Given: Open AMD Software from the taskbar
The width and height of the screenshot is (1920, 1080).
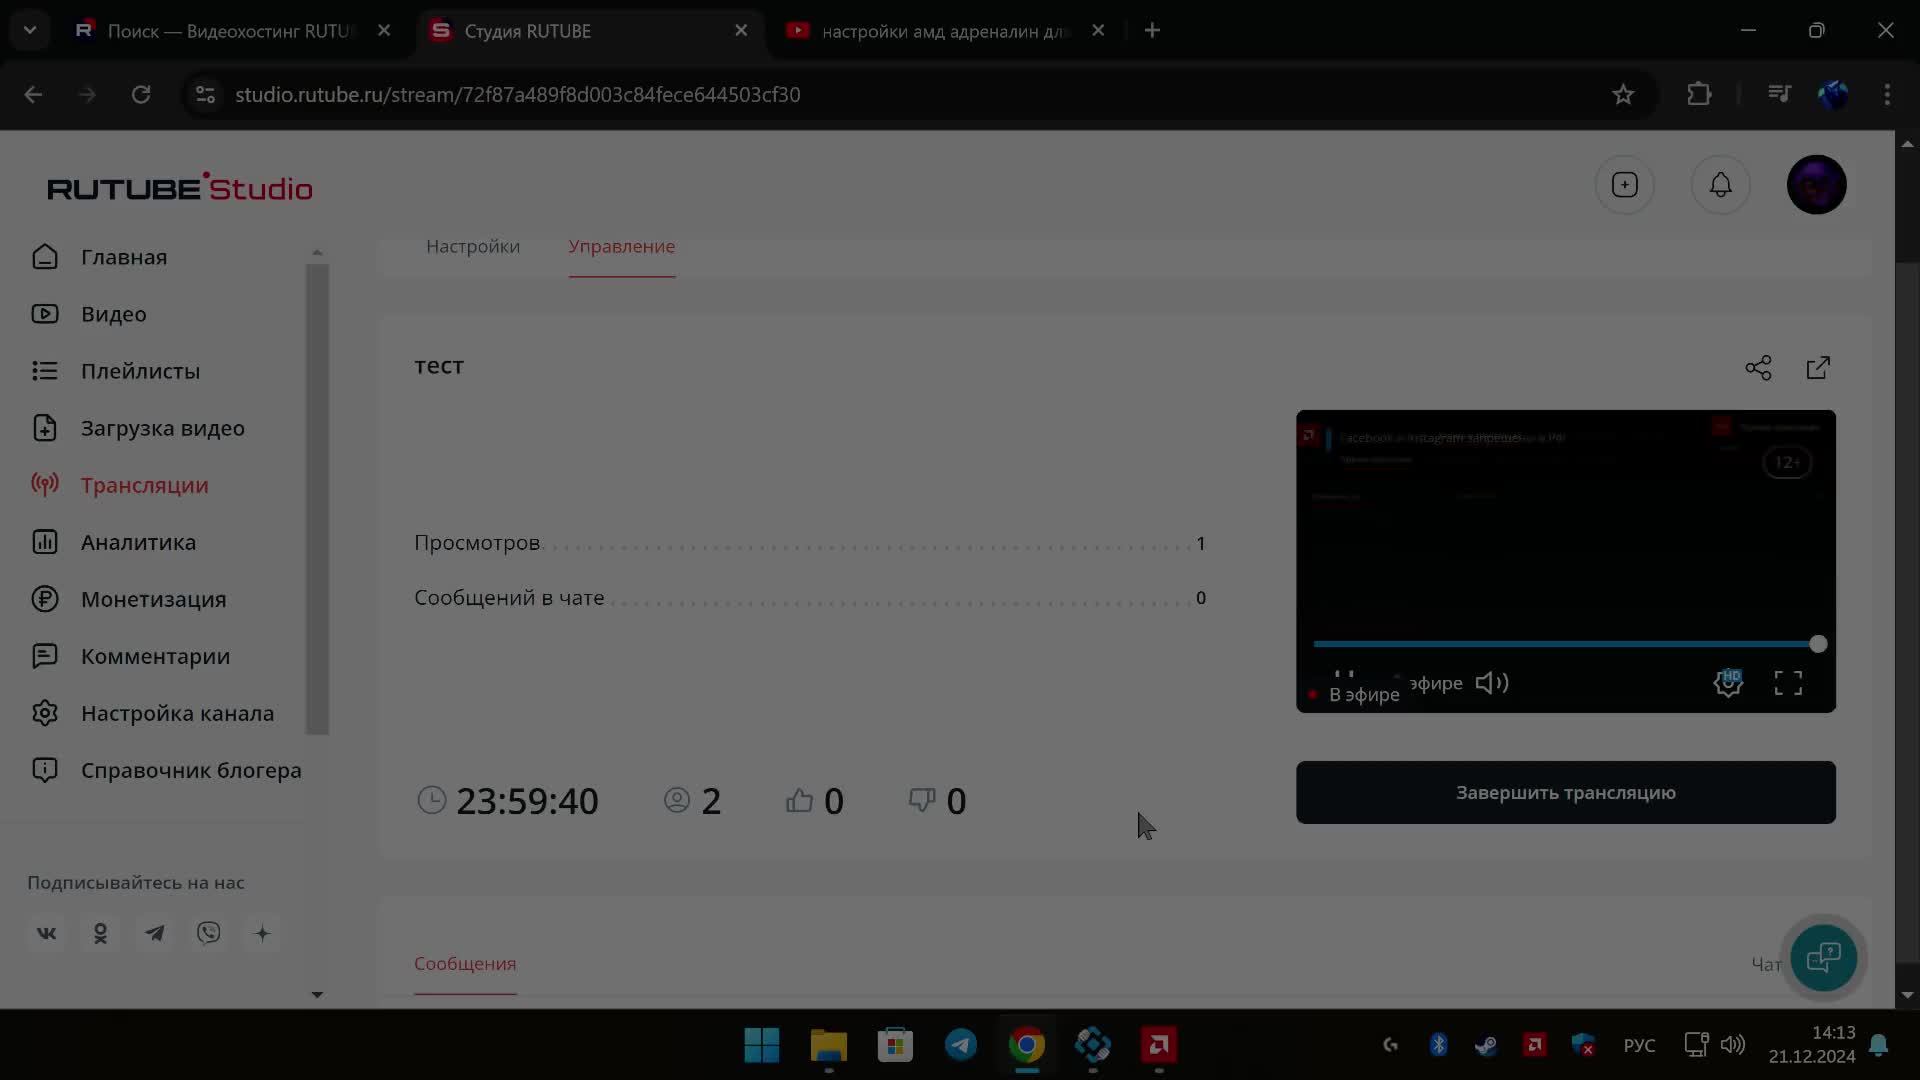Looking at the screenshot, I should point(1159,1045).
